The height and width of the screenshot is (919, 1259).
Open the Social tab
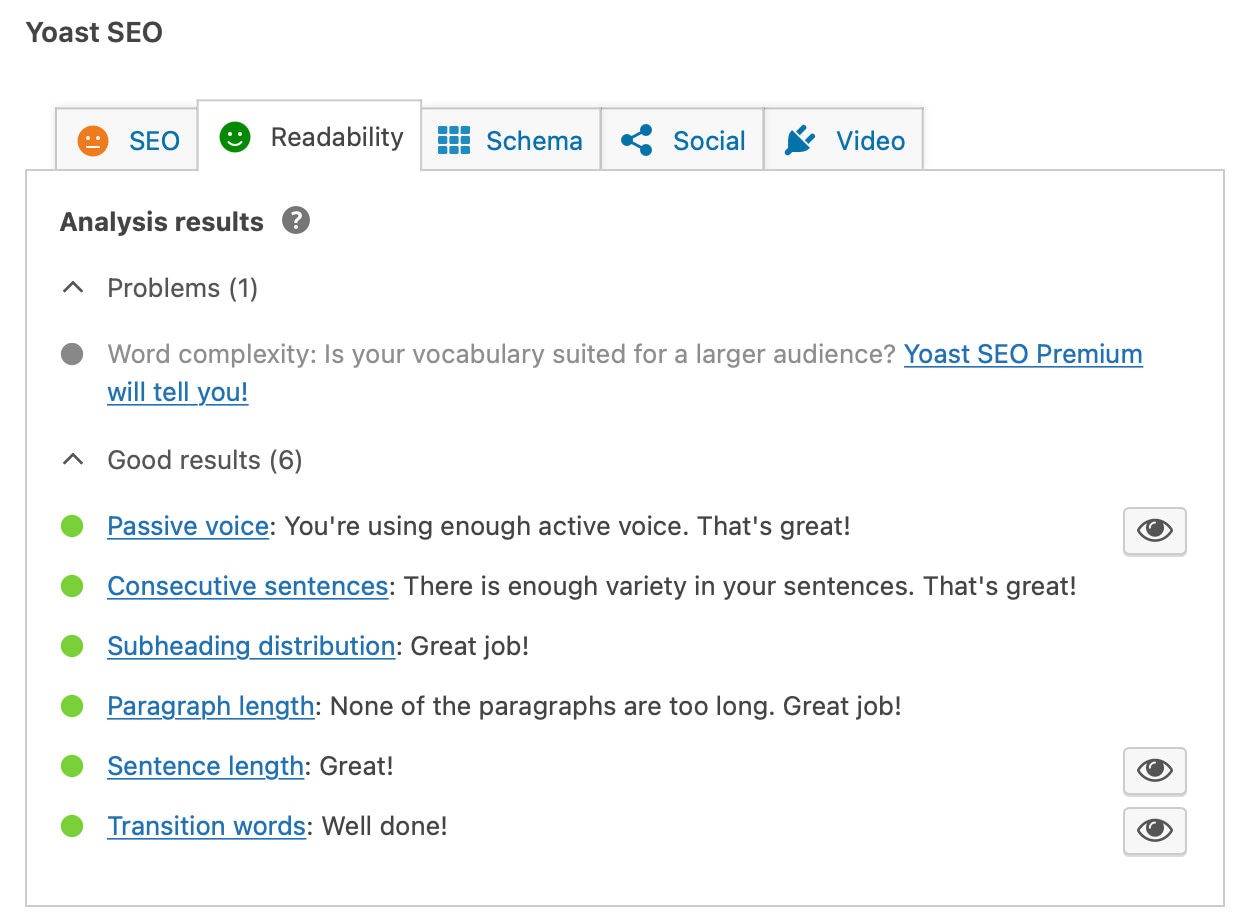708,141
